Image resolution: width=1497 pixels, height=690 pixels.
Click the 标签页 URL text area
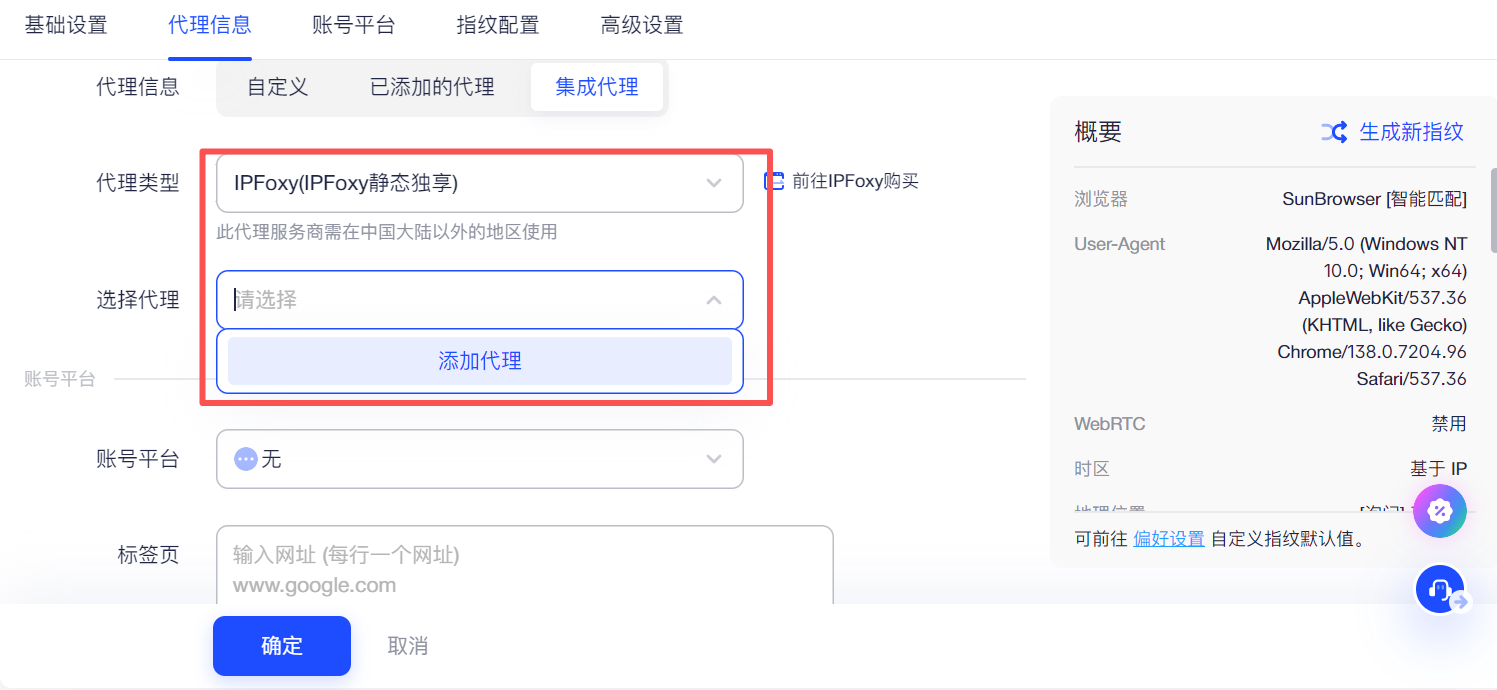click(524, 565)
